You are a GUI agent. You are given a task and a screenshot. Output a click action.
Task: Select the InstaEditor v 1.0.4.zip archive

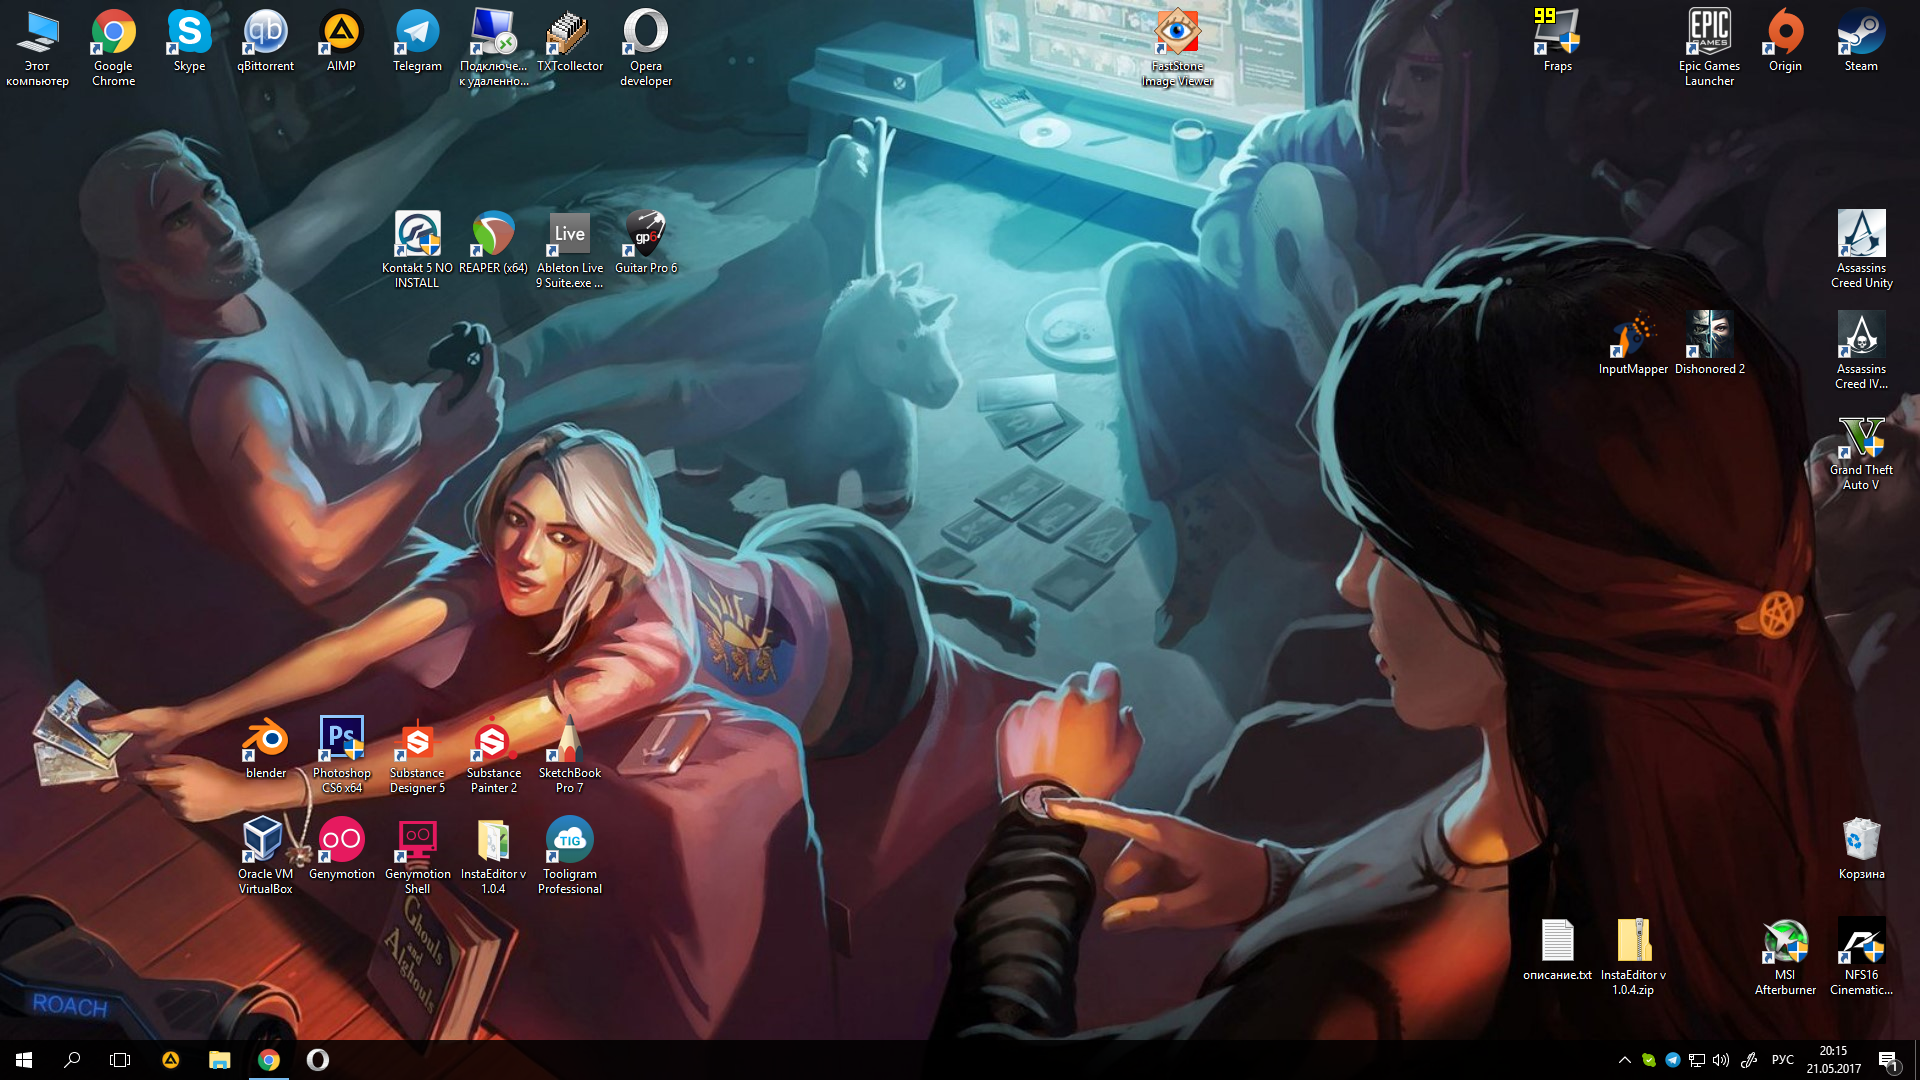pos(1633,957)
